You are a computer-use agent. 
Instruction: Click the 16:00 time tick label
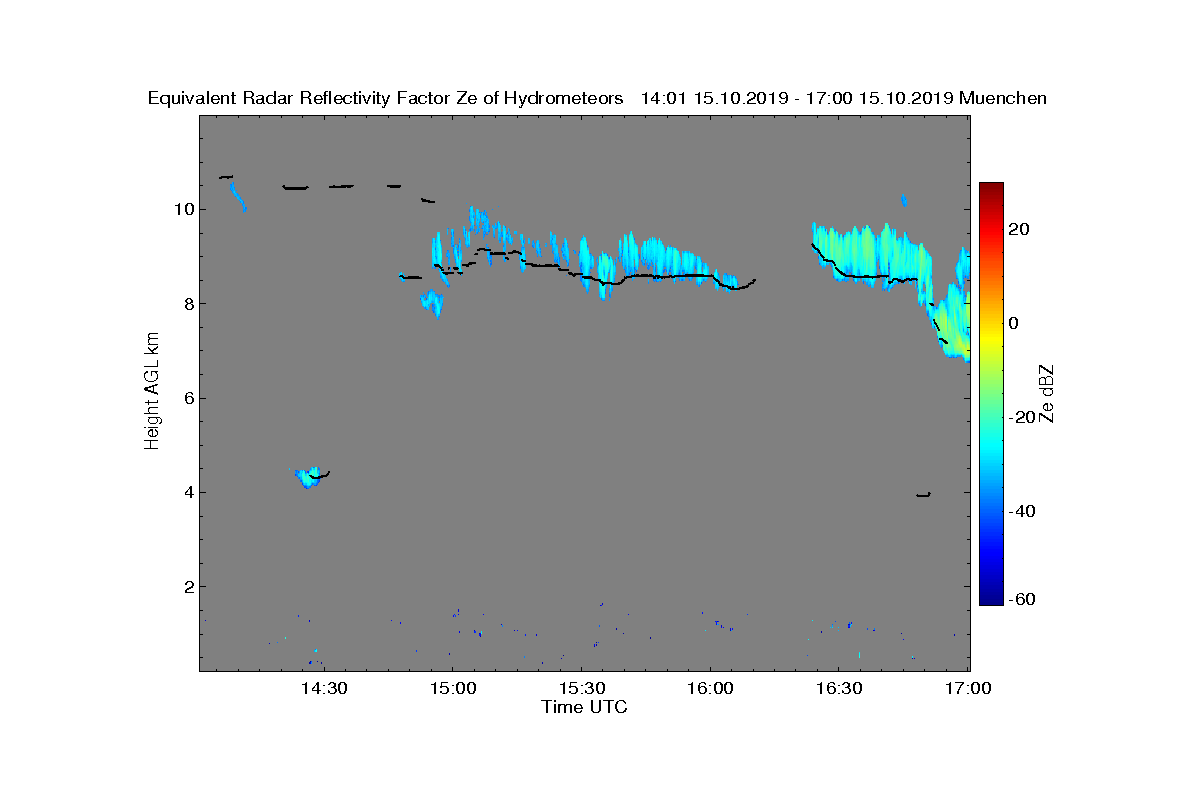[x=710, y=689]
